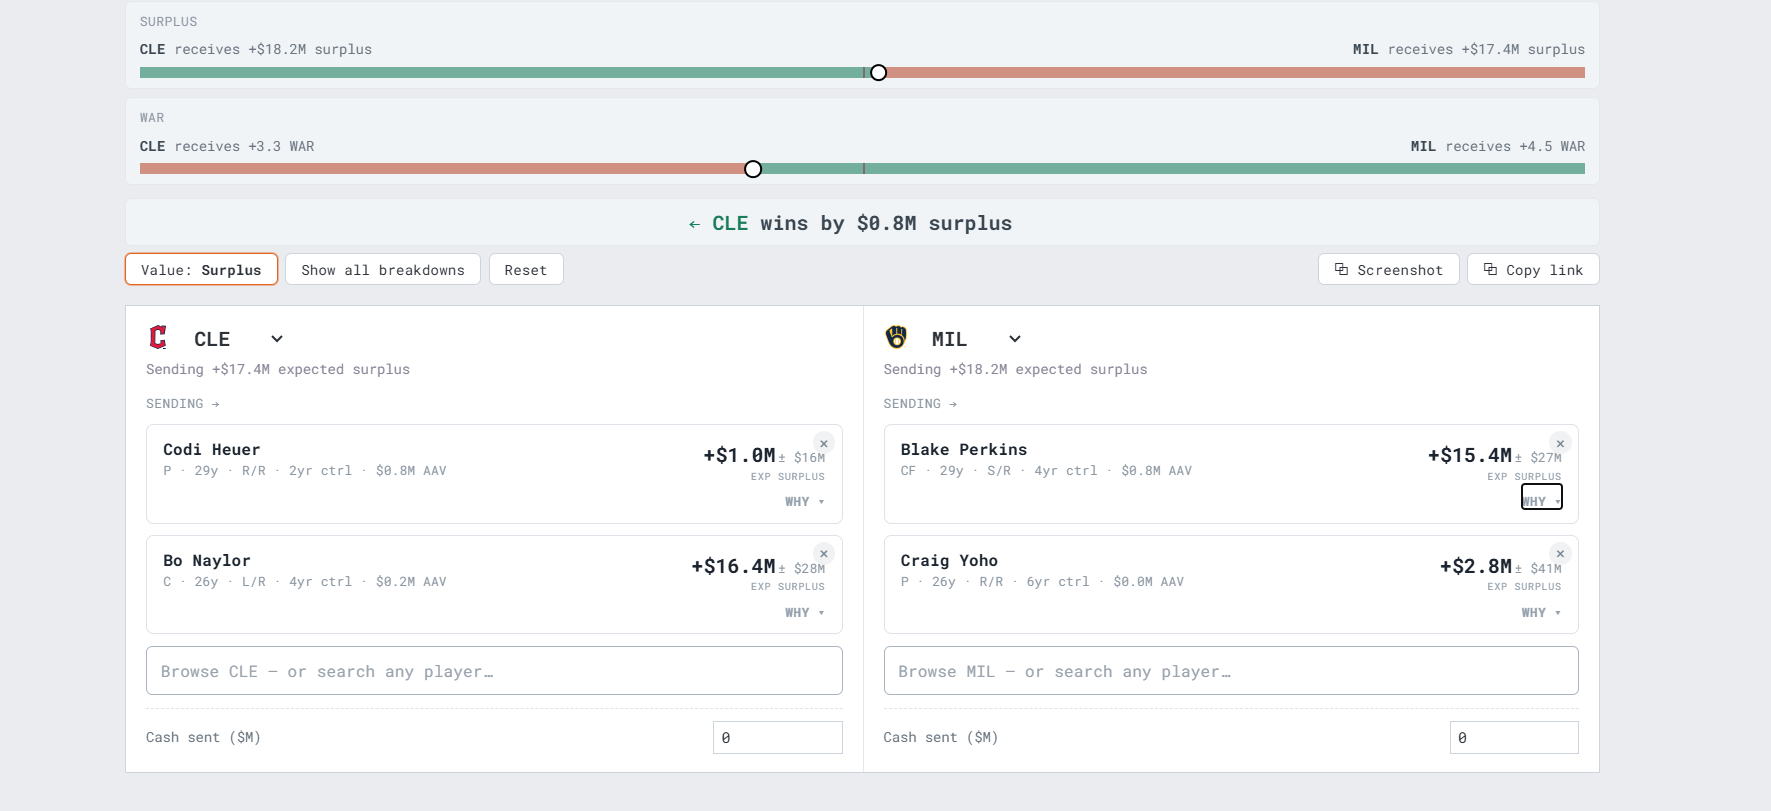Click the surplus balance slider handle
This screenshot has width=1771, height=811.
[x=878, y=72]
